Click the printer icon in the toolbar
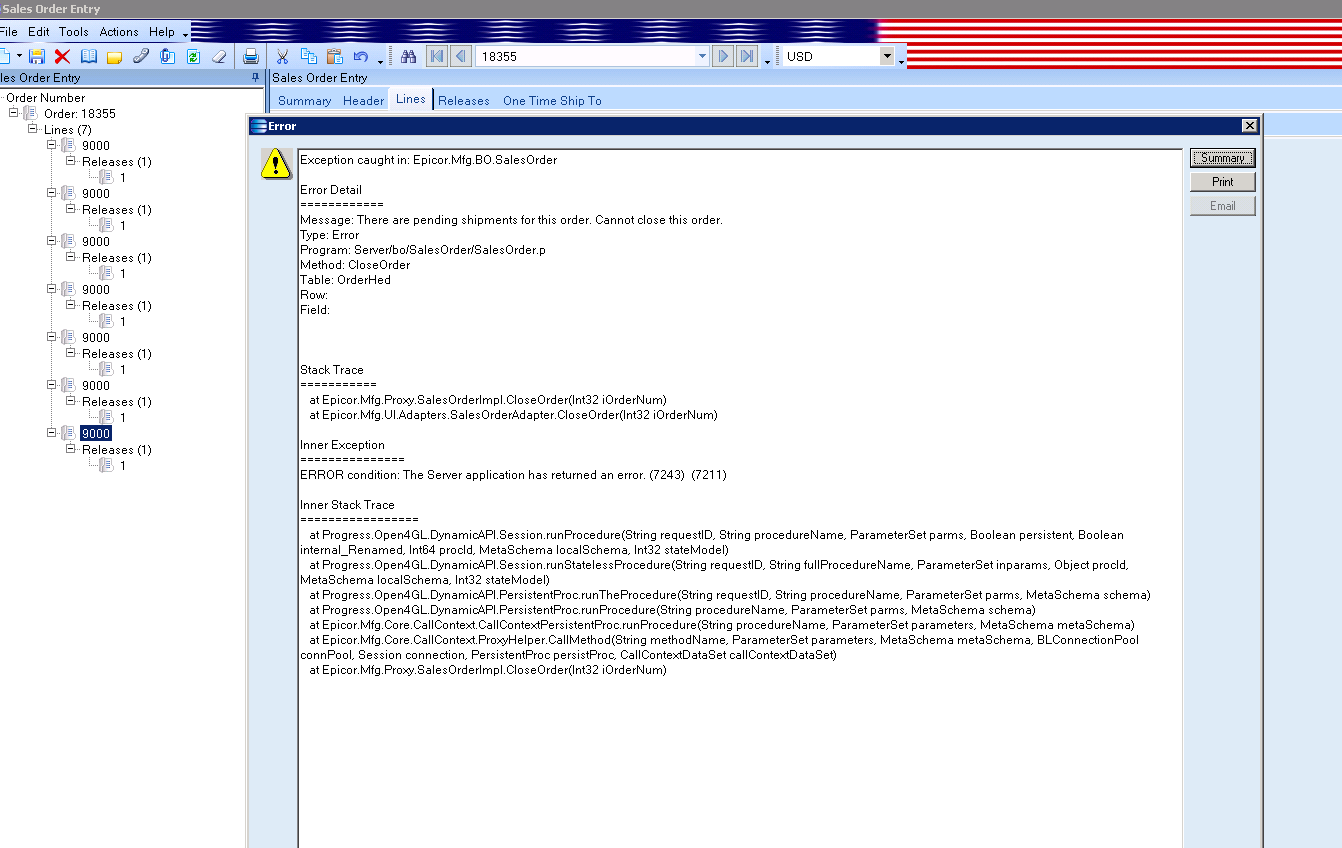This screenshot has width=1342, height=848. coord(251,57)
